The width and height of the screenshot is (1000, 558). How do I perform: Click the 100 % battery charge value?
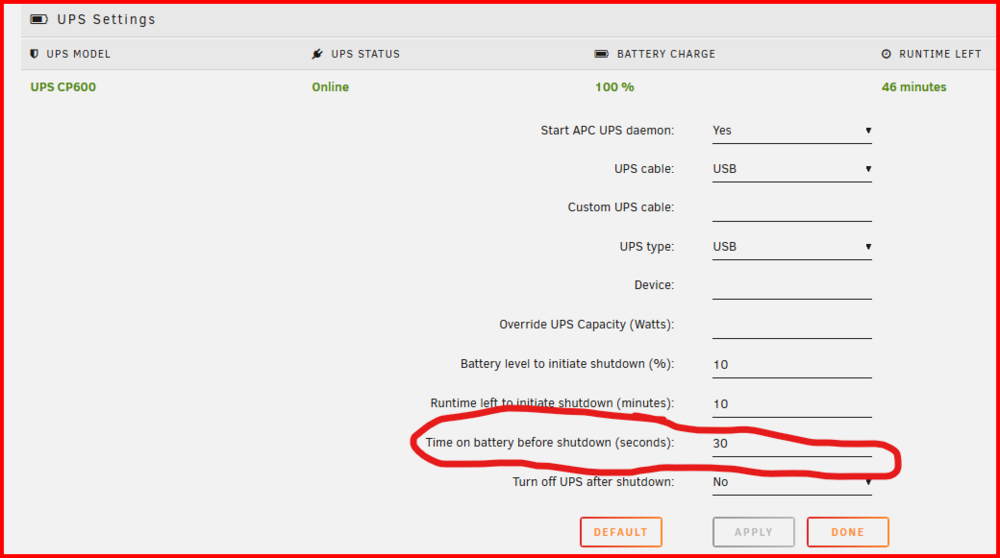coord(615,87)
